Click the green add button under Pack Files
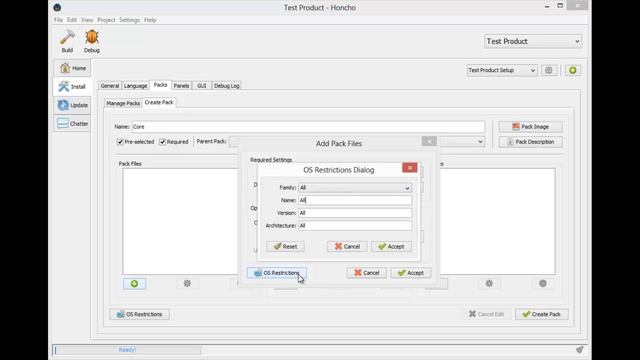 pyautogui.click(x=134, y=284)
